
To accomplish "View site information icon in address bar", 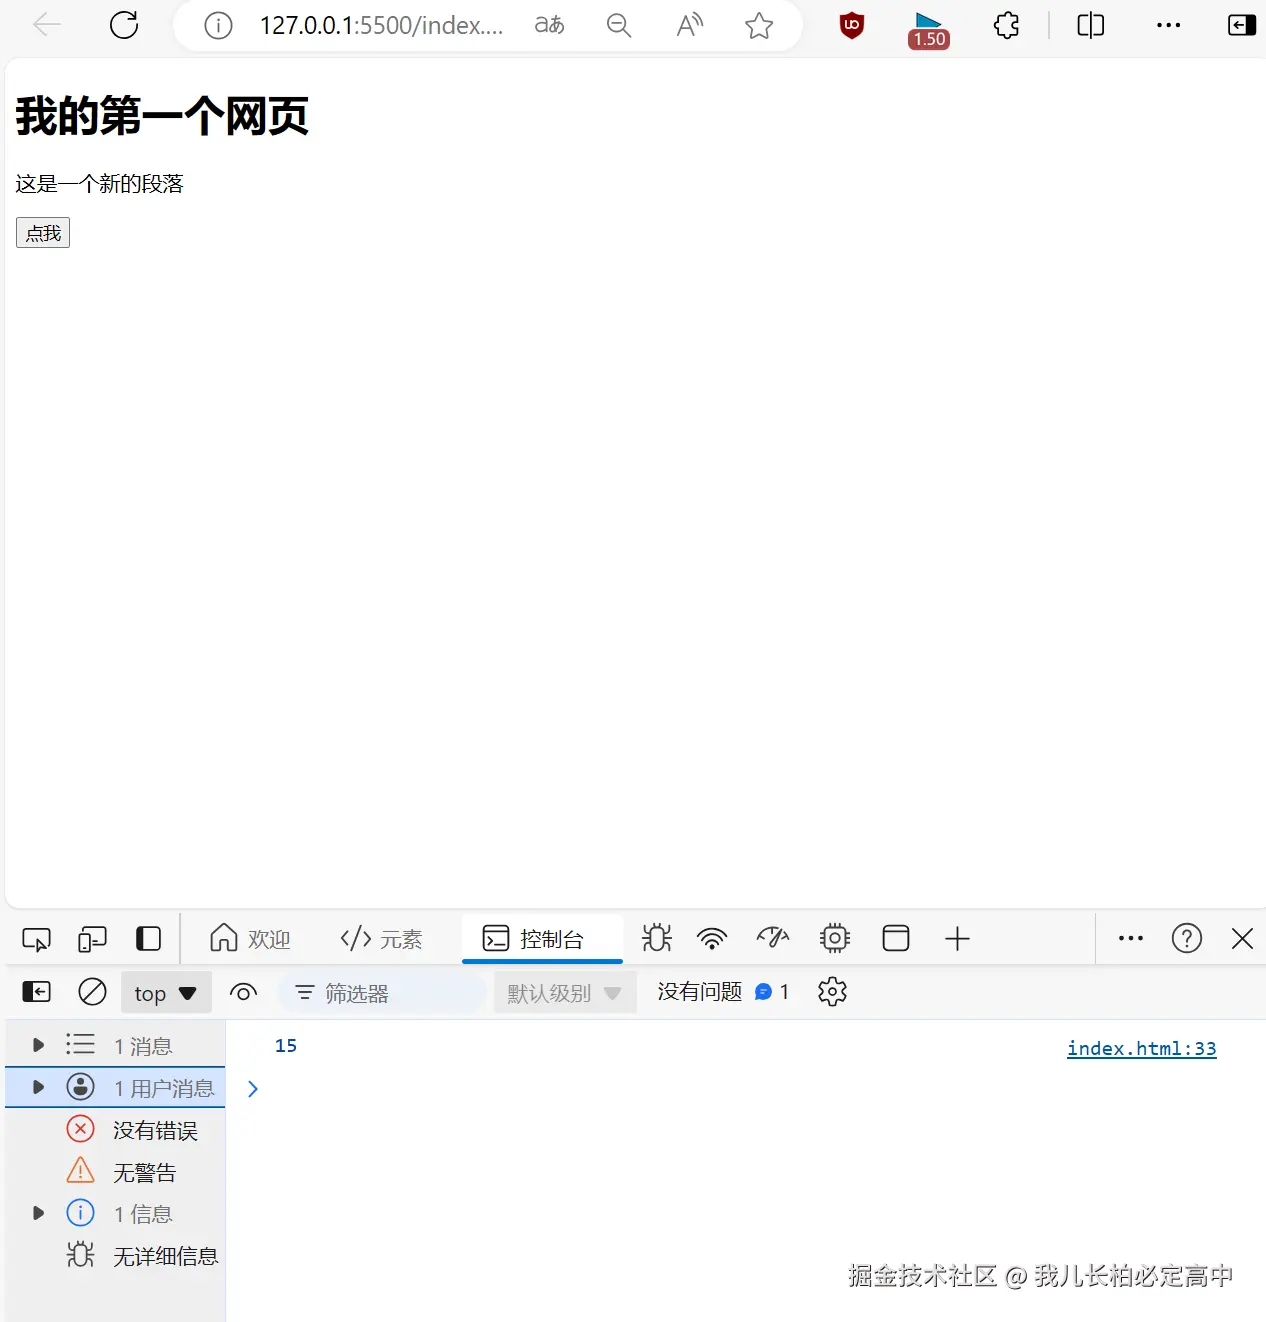I will [218, 25].
